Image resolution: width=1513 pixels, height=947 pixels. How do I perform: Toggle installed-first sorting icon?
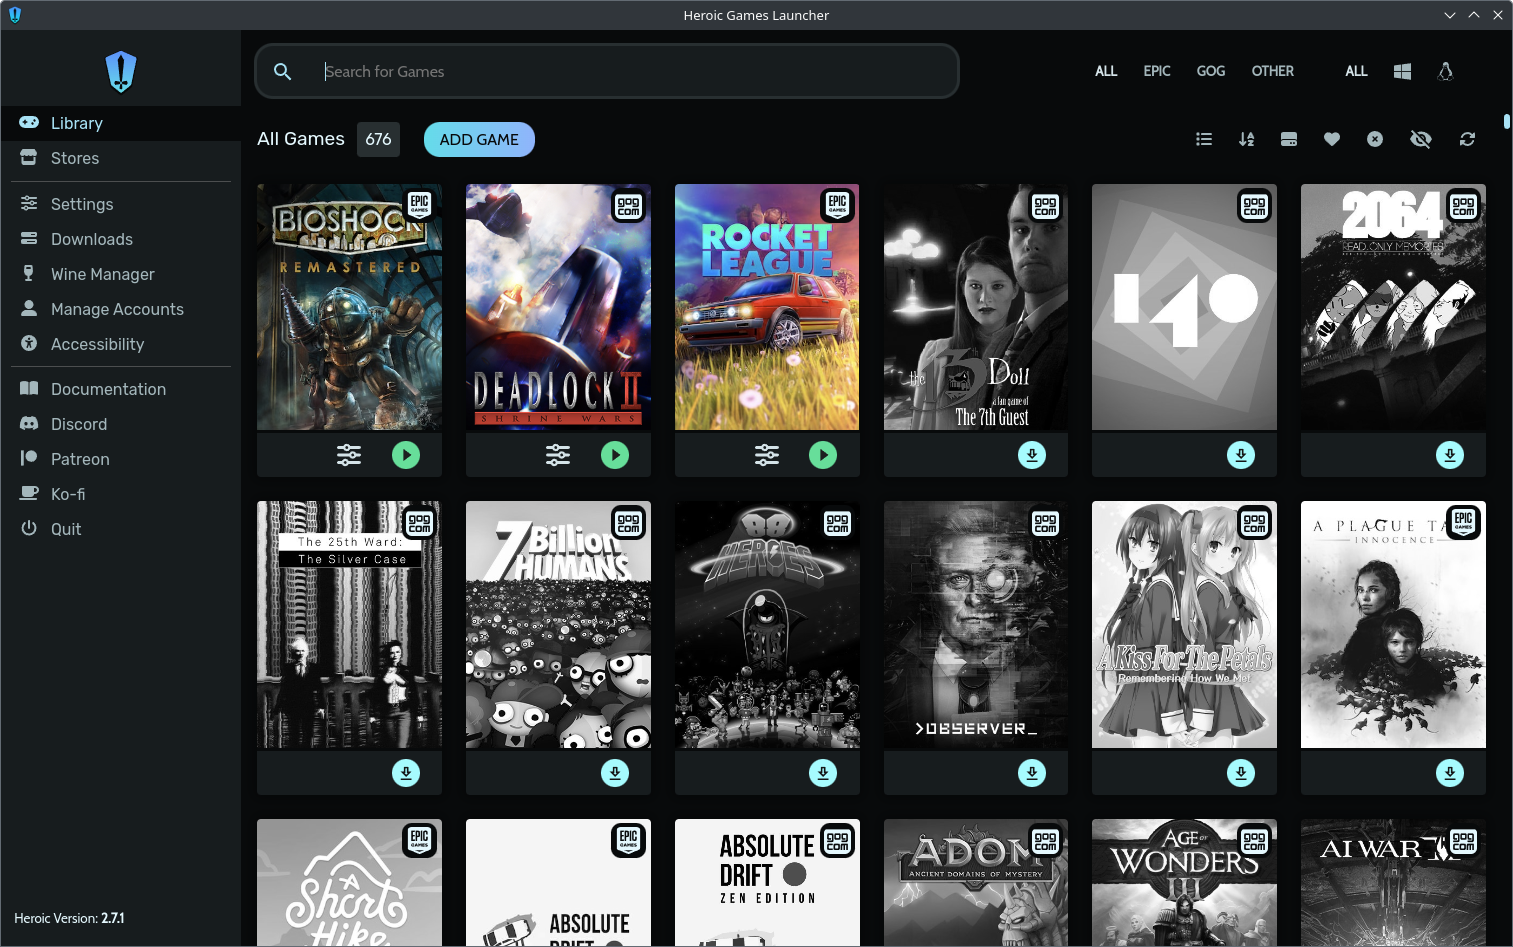(x=1289, y=139)
